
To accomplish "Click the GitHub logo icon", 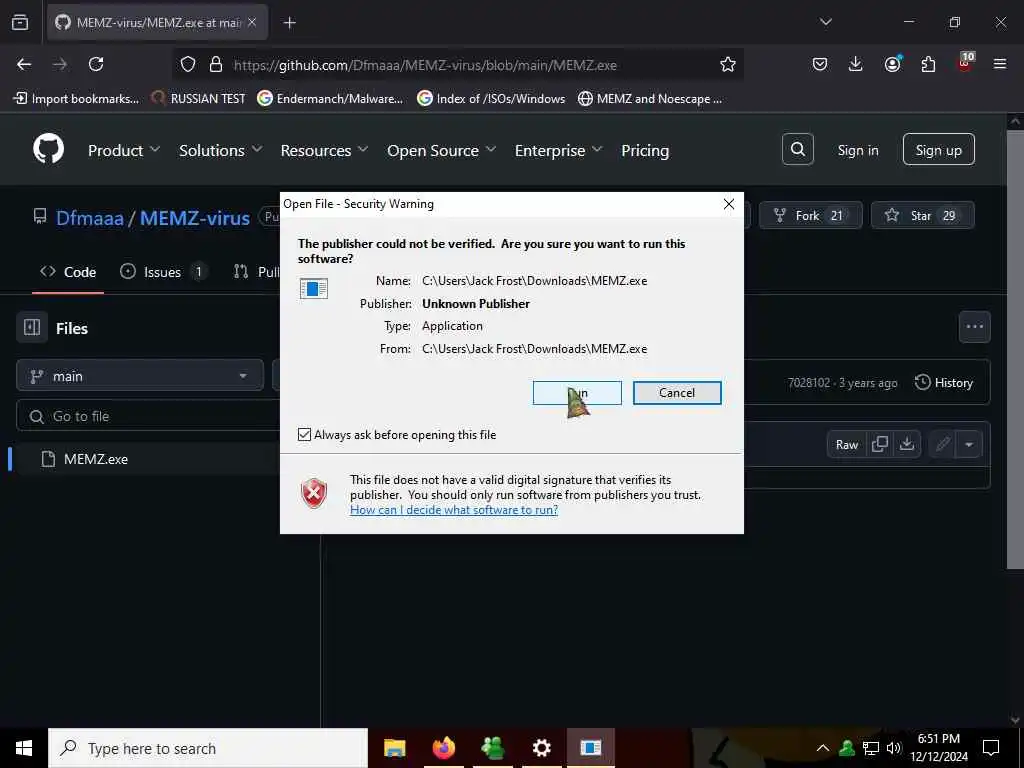I will tap(48, 150).
